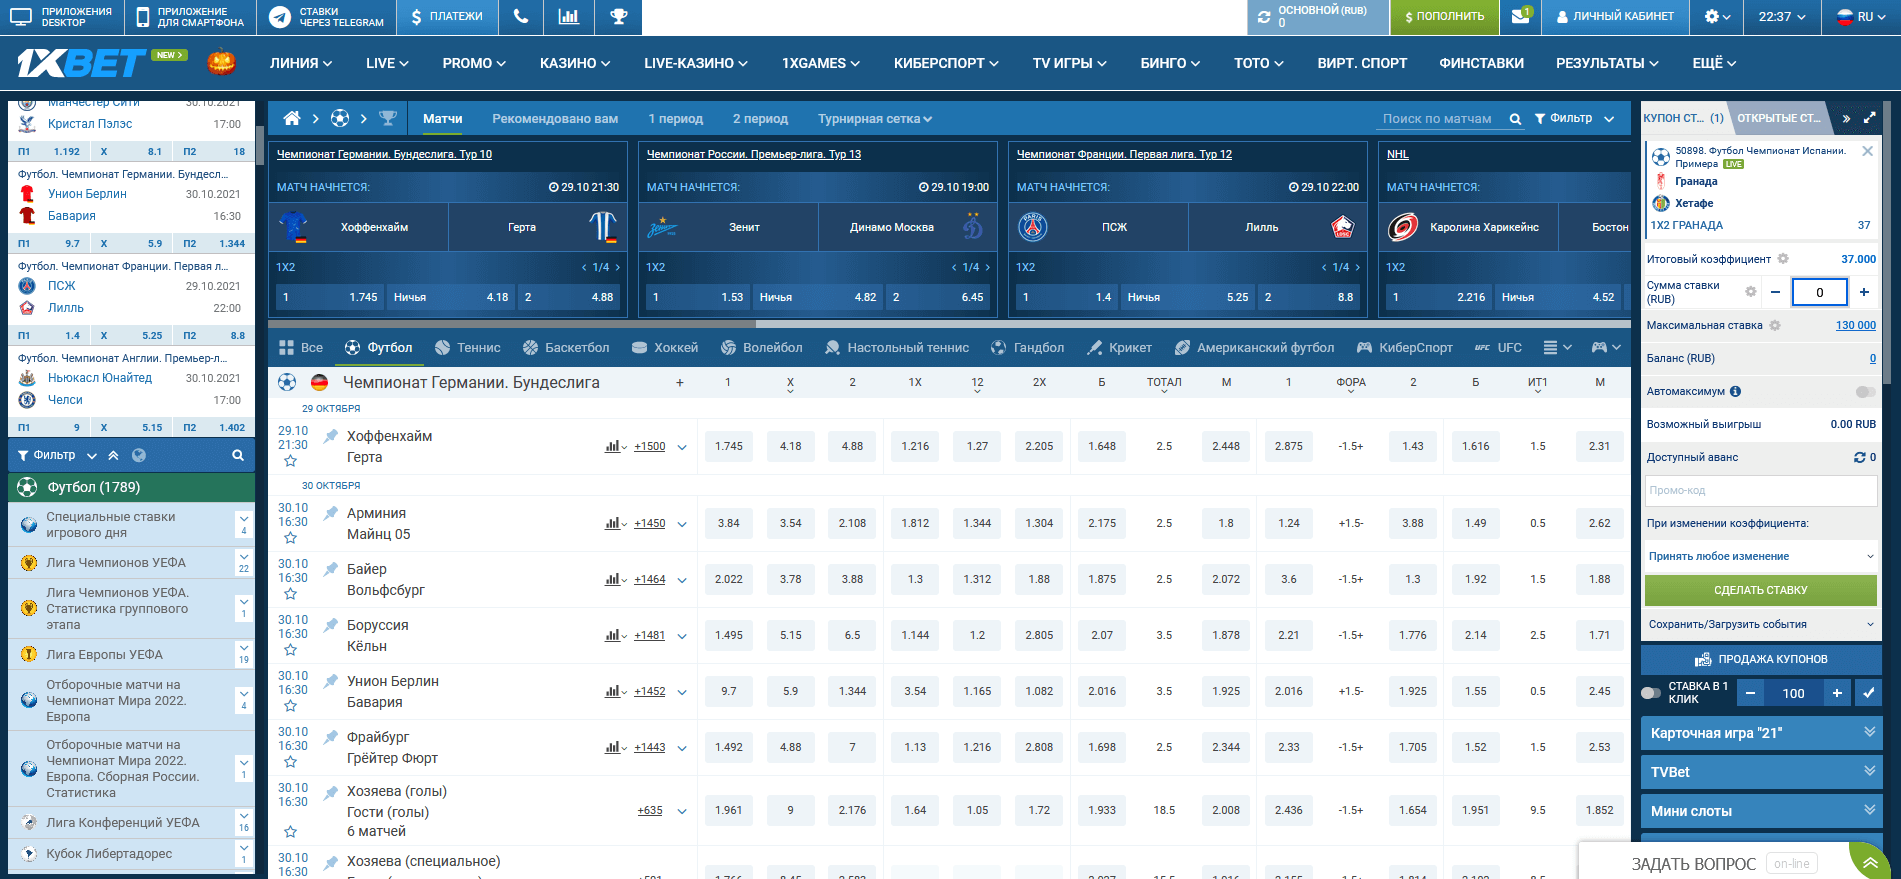Screen dimensions: 1901x879
Task: Click ПРОДАЖА КУПОНОВ button
Action: pos(1761,659)
